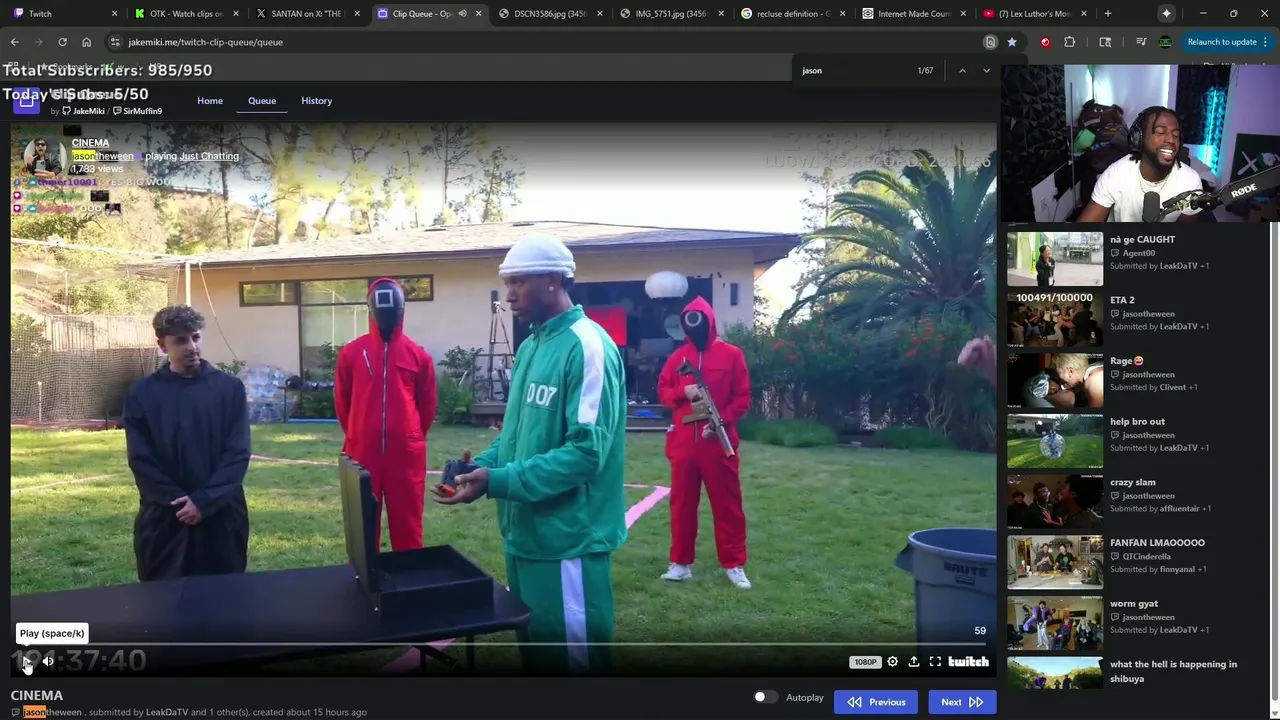
Task: Open the Home tab
Action: point(210,101)
